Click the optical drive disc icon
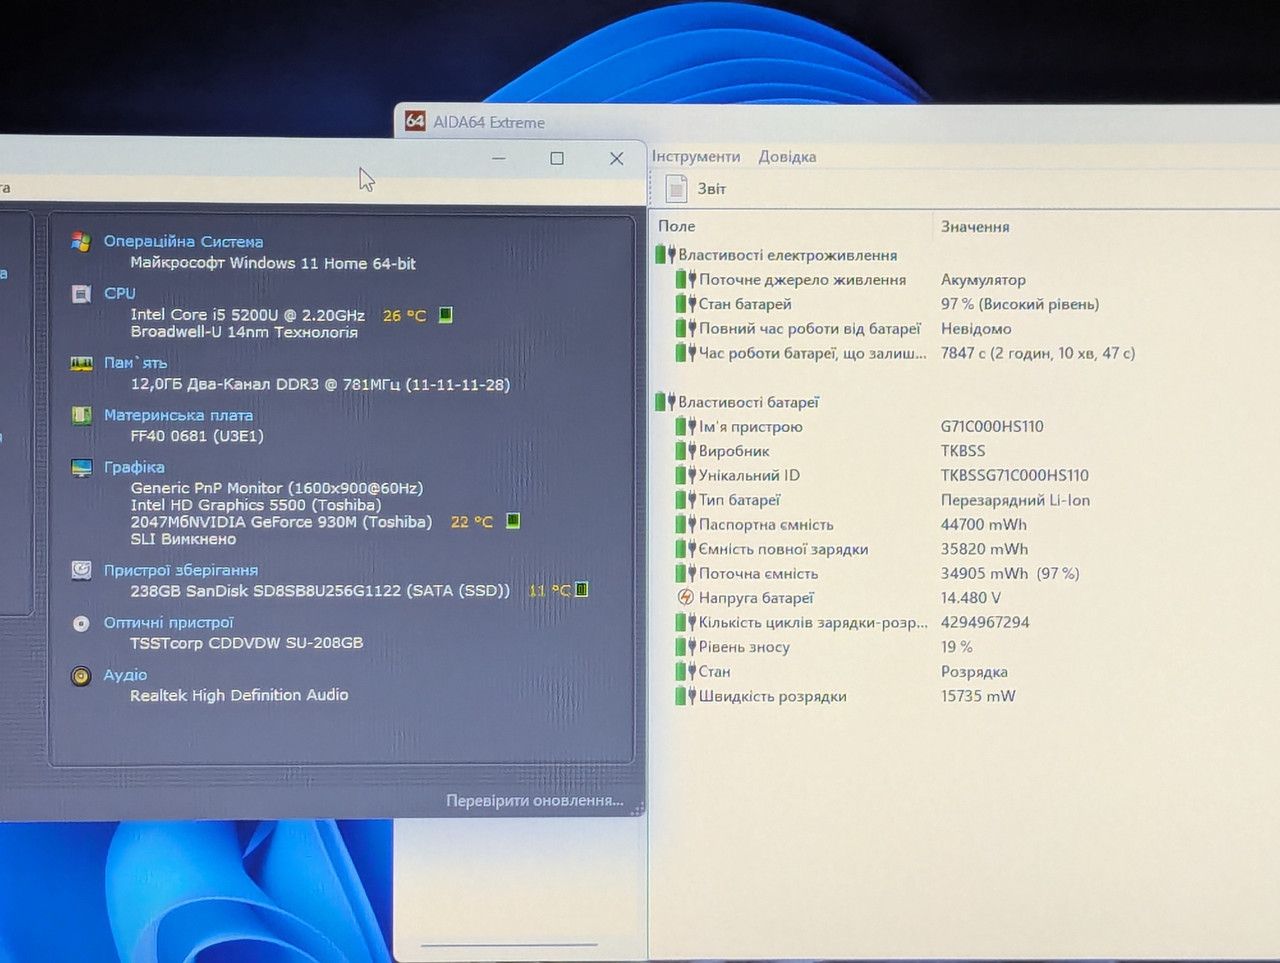1280x963 pixels. click(81, 623)
